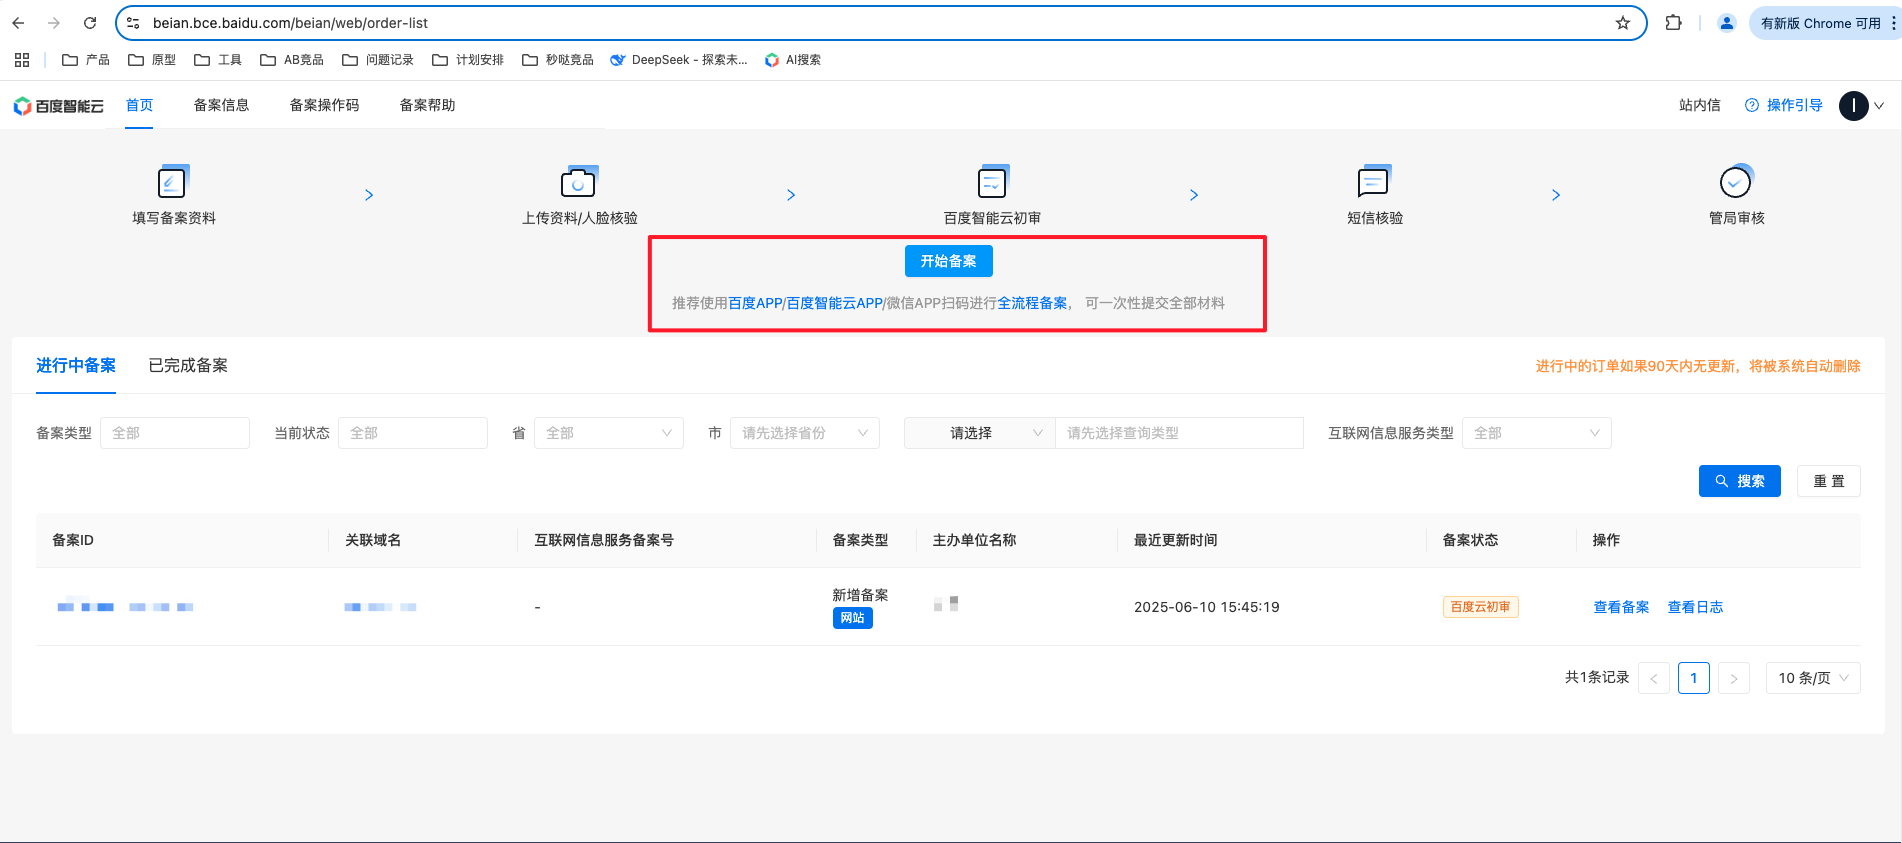Click the 全流程备案 link
The height and width of the screenshot is (843, 1902).
coord(1032,303)
